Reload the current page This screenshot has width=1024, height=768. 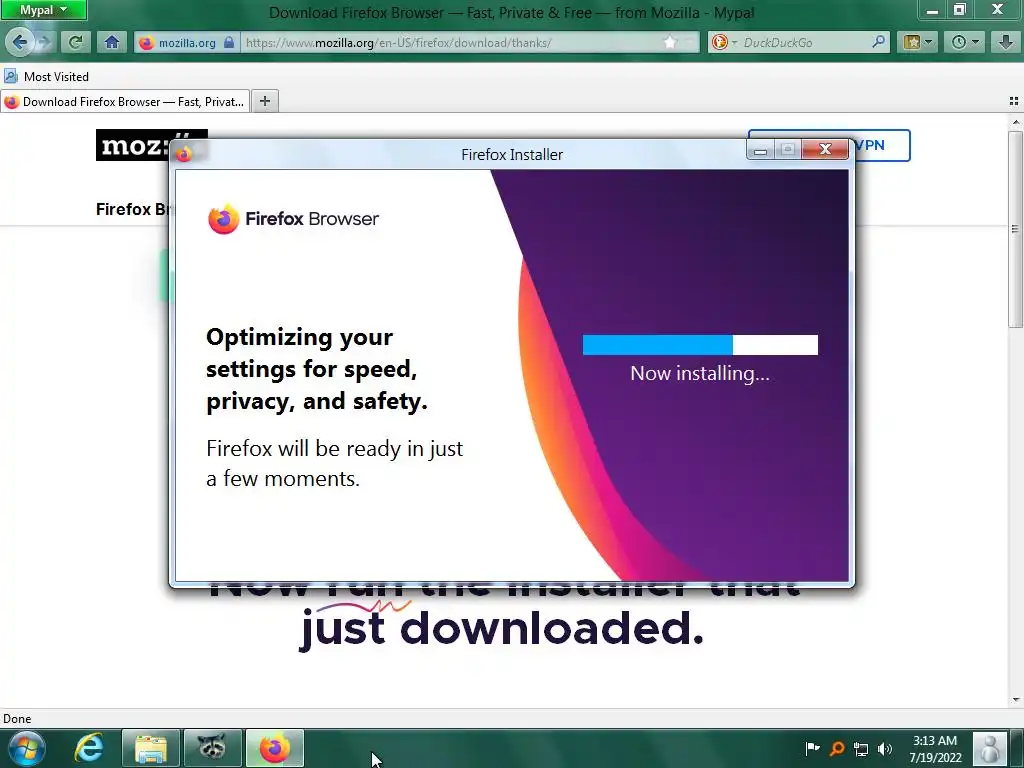coord(76,42)
